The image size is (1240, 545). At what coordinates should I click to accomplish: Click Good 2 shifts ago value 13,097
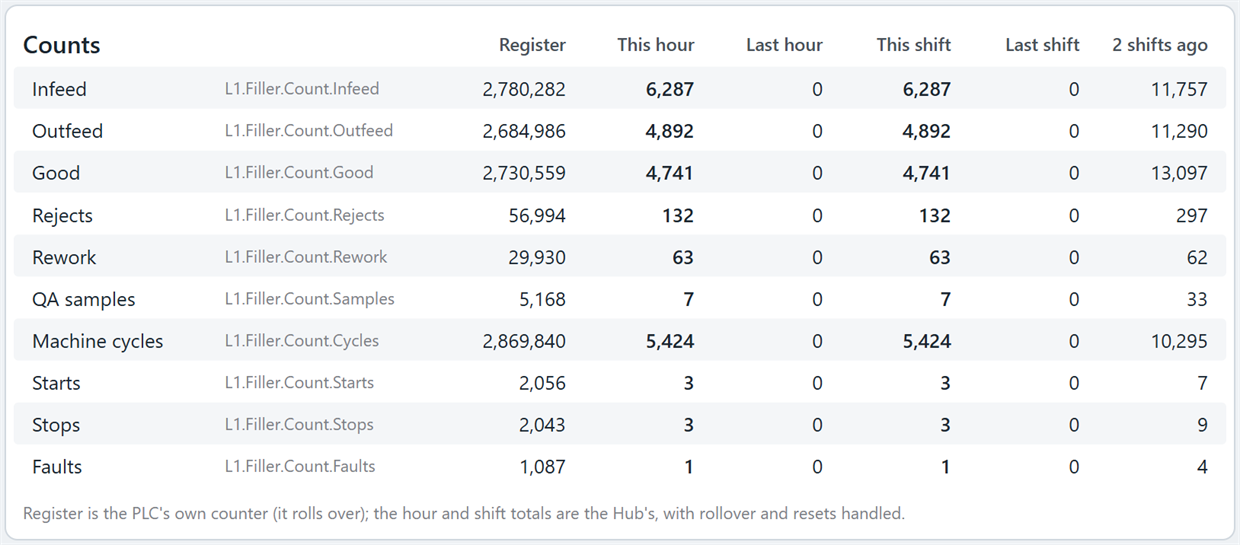pyautogui.click(x=1179, y=173)
